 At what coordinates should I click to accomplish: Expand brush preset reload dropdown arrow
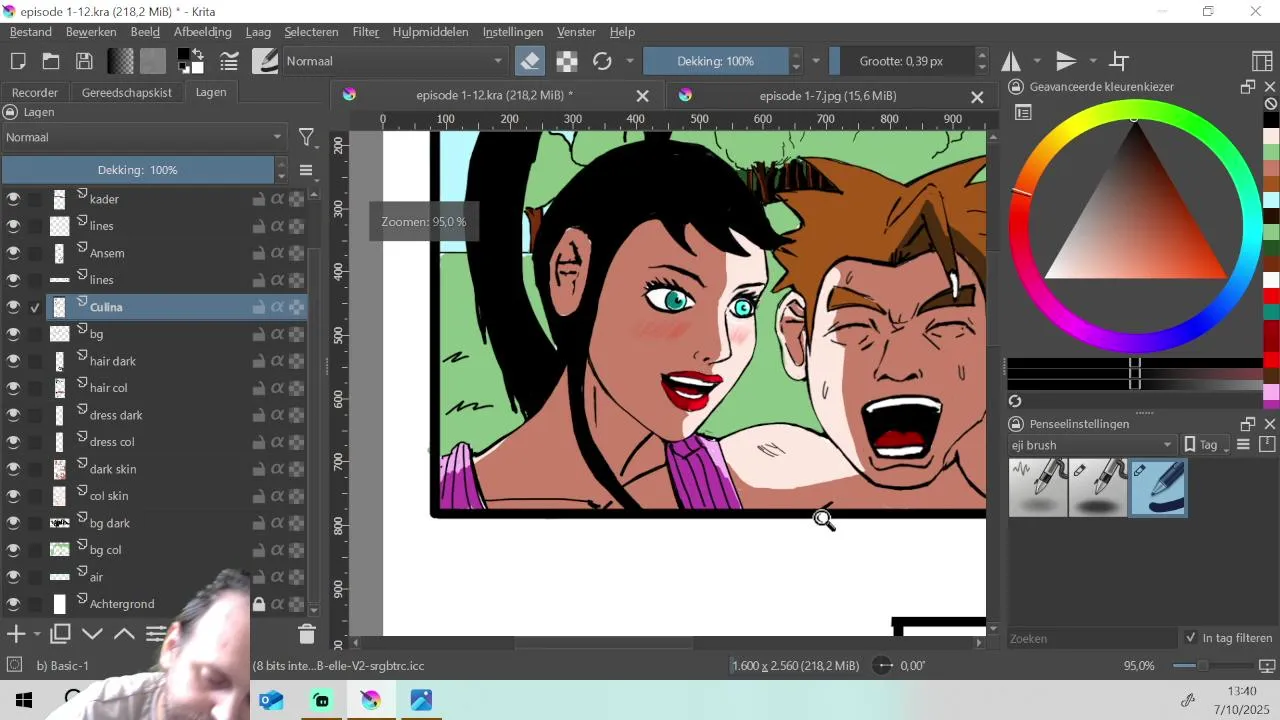pos(630,61)
